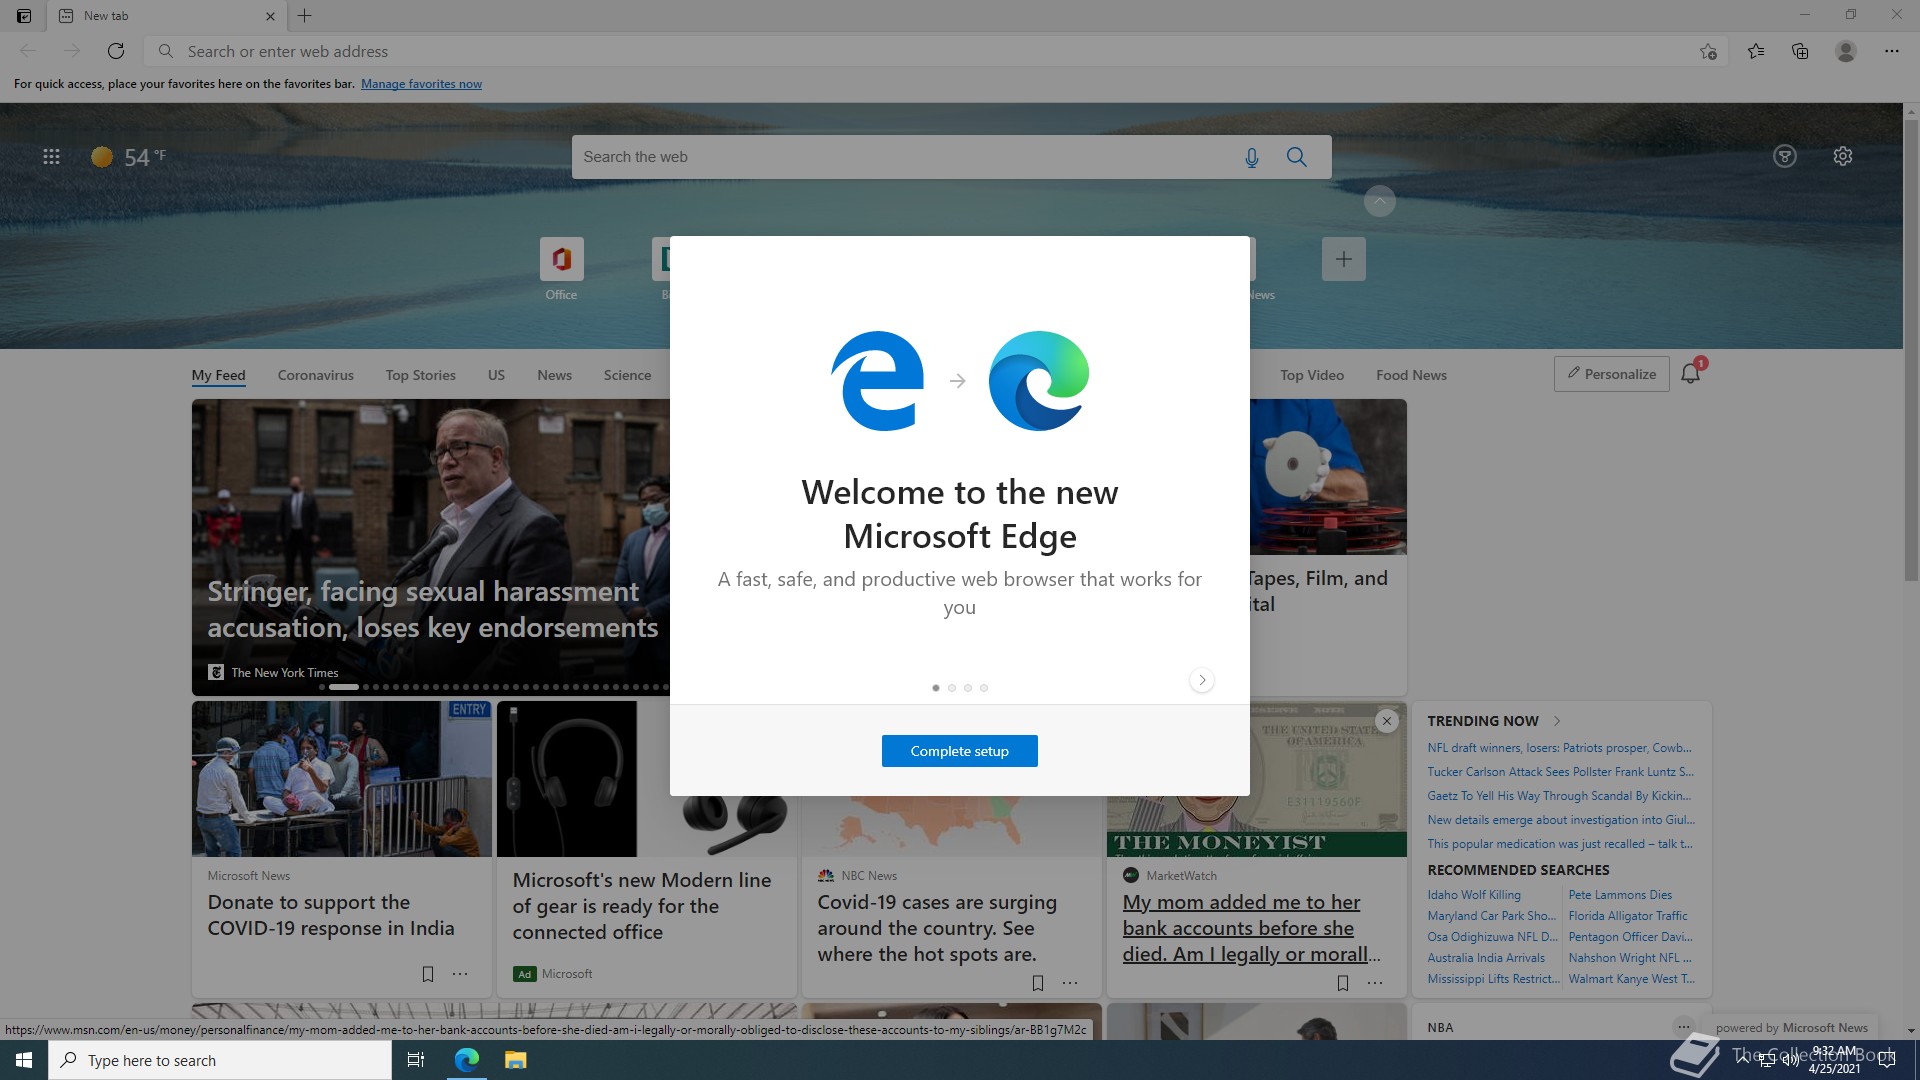Open My mom added me article
The height and width of the screenshot is (1080, 1920).
click(1252, 928)
